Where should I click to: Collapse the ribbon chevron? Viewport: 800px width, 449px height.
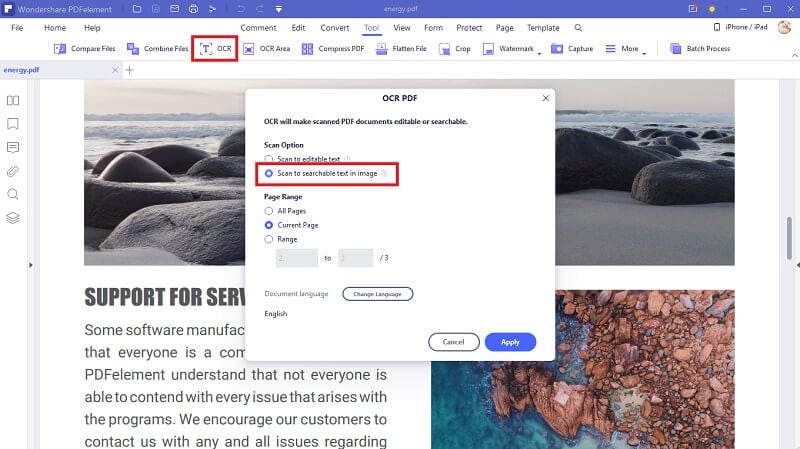pos(794,55)
